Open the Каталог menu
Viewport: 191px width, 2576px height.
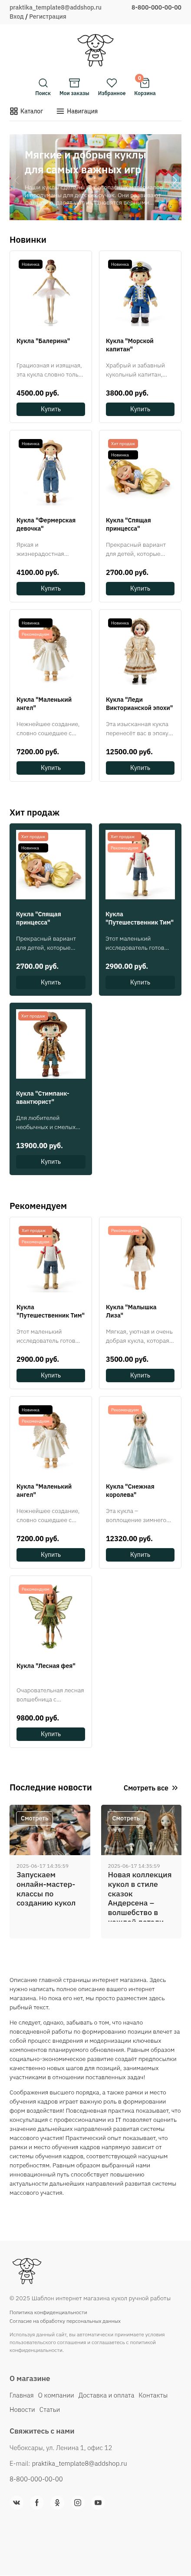point(26,111)
